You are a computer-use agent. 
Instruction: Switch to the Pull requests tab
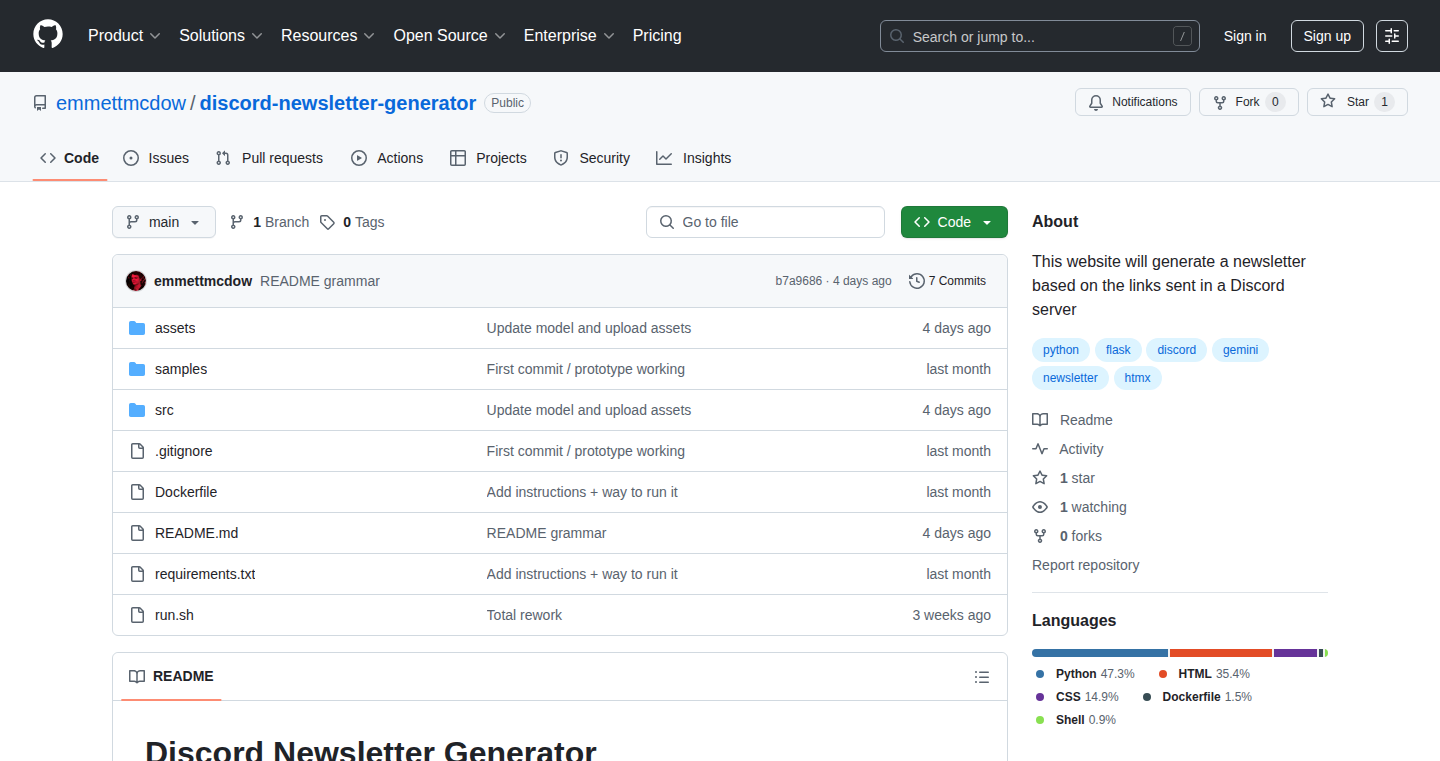[x=269, y=158]
